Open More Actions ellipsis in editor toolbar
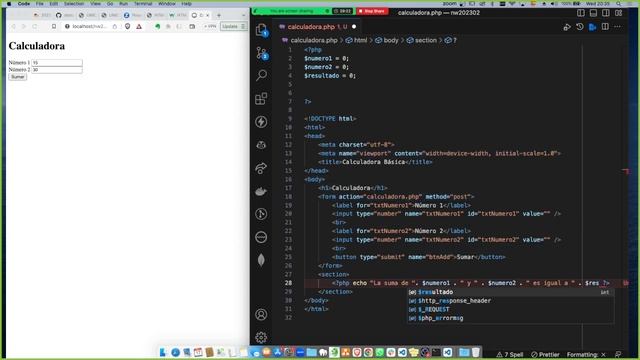 (x=617, y=27)
